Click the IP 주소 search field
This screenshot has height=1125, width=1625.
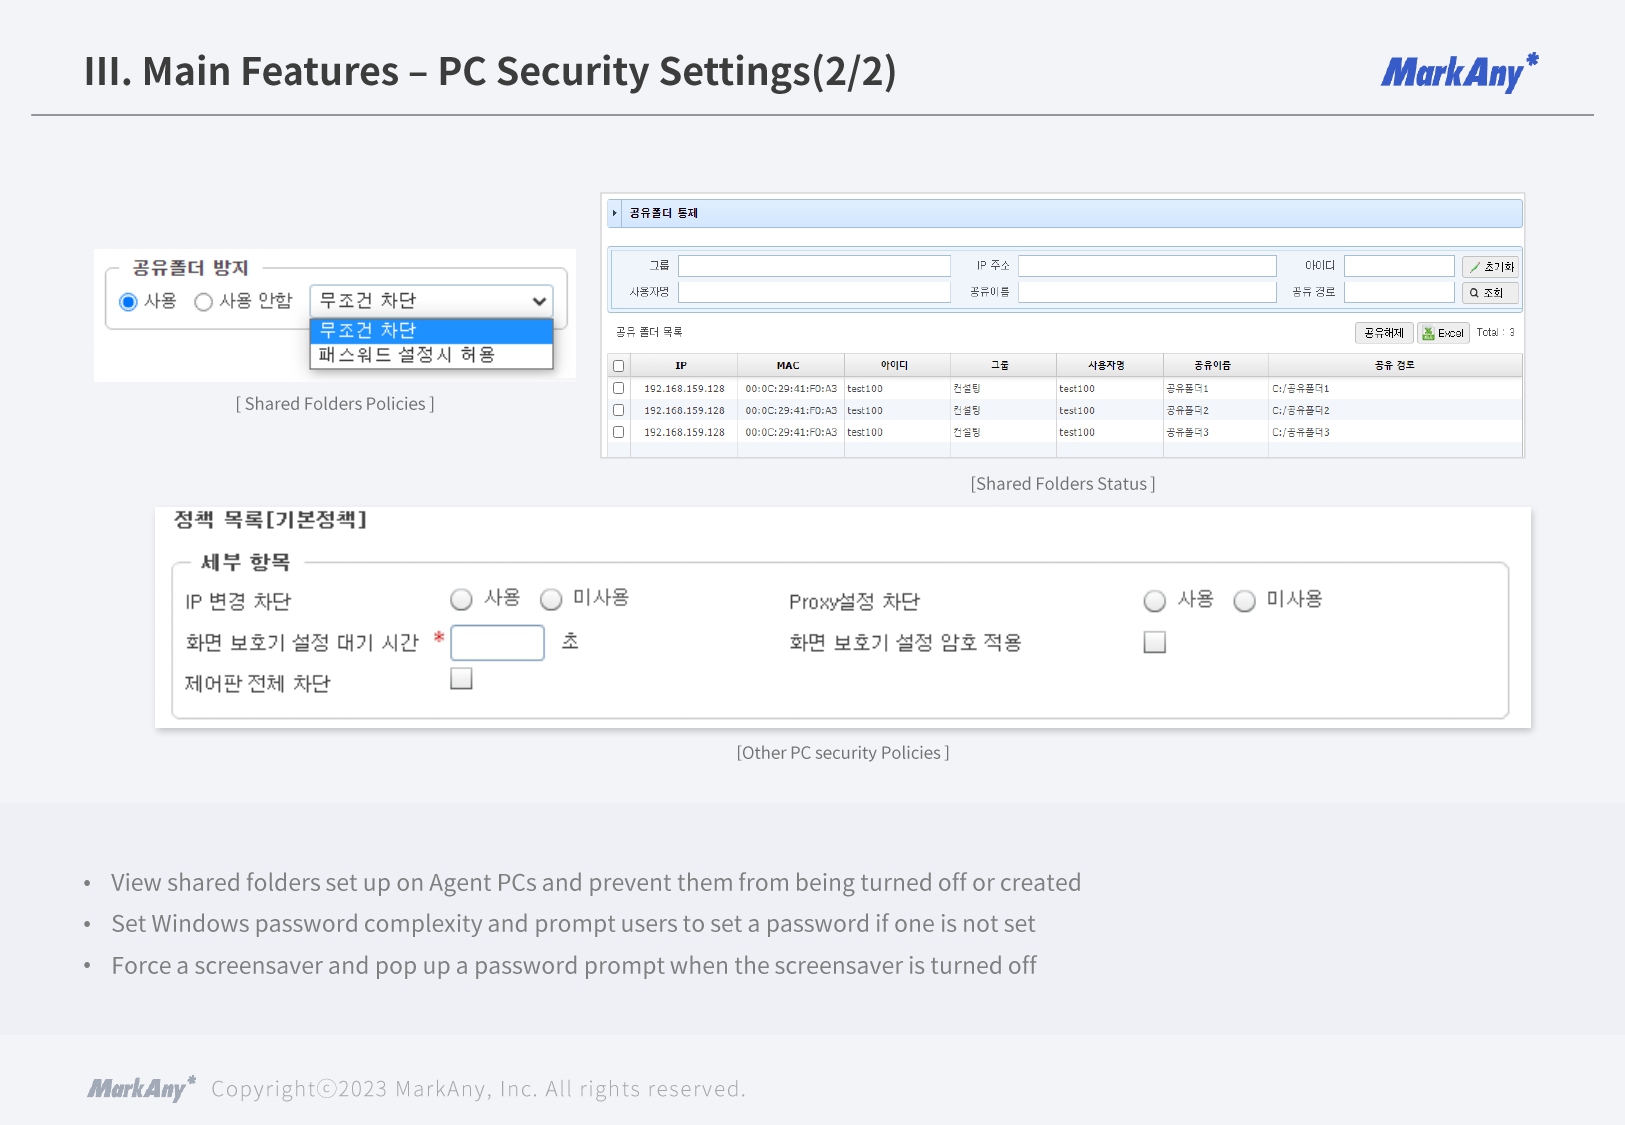tap(1146, 266)
